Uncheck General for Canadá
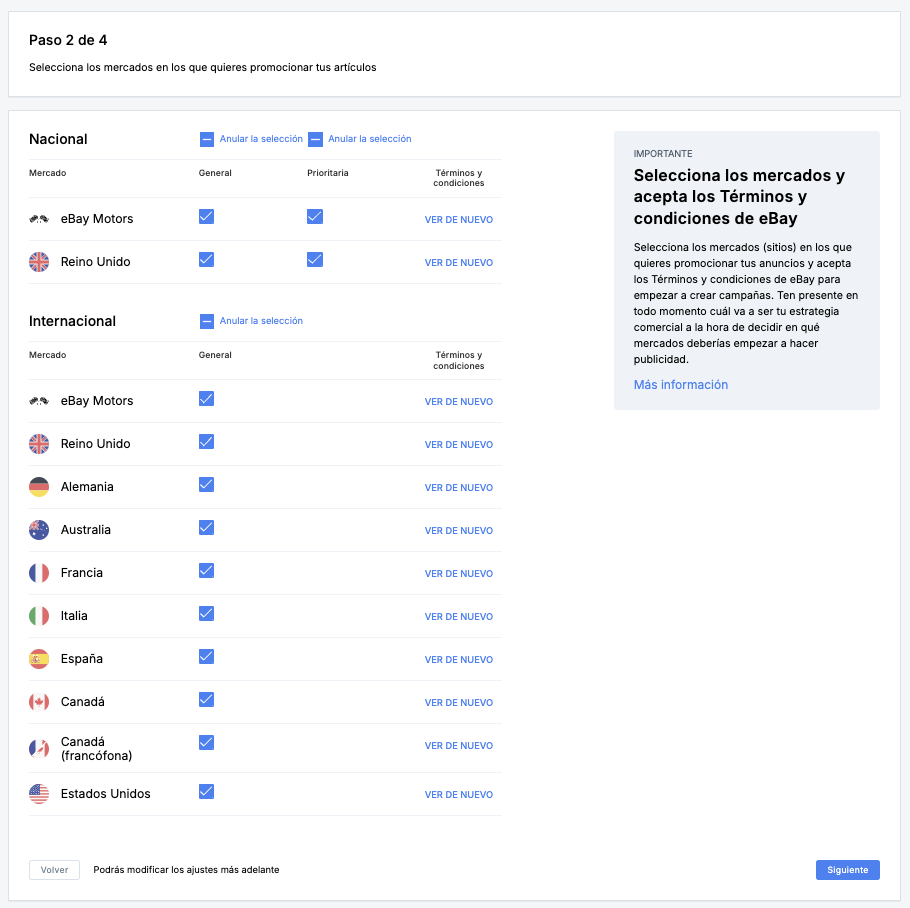 207,699
